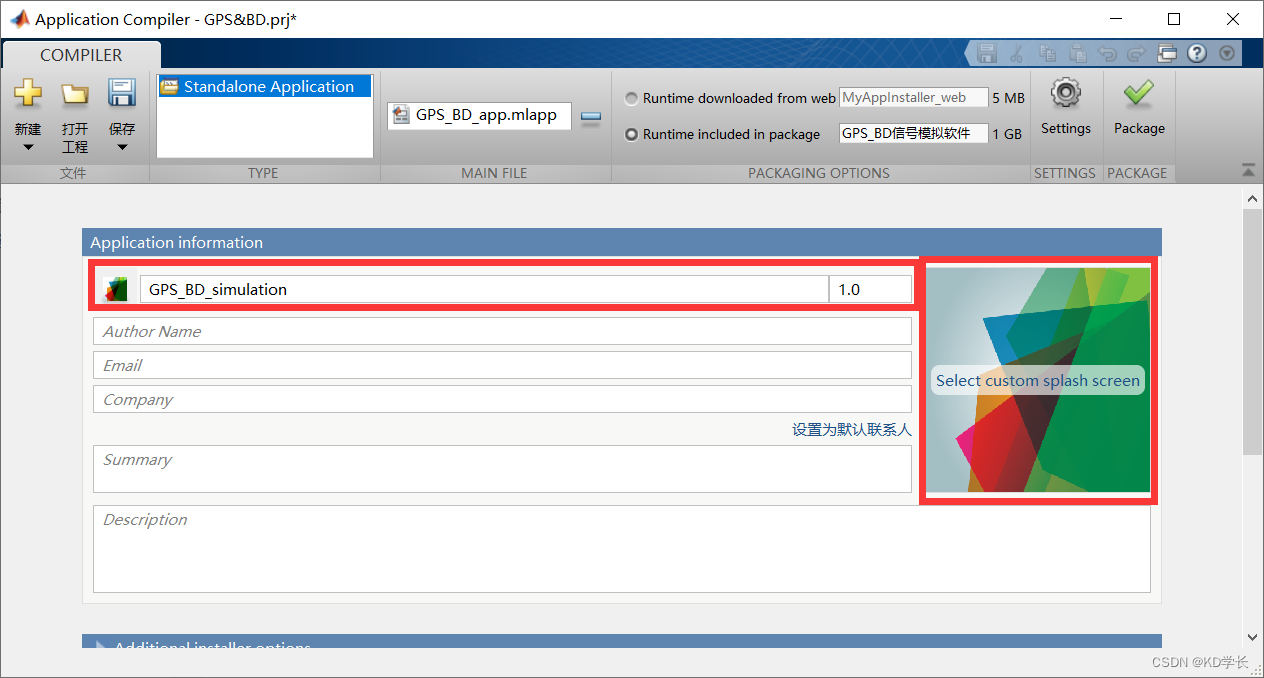Click the Company field

502,399
